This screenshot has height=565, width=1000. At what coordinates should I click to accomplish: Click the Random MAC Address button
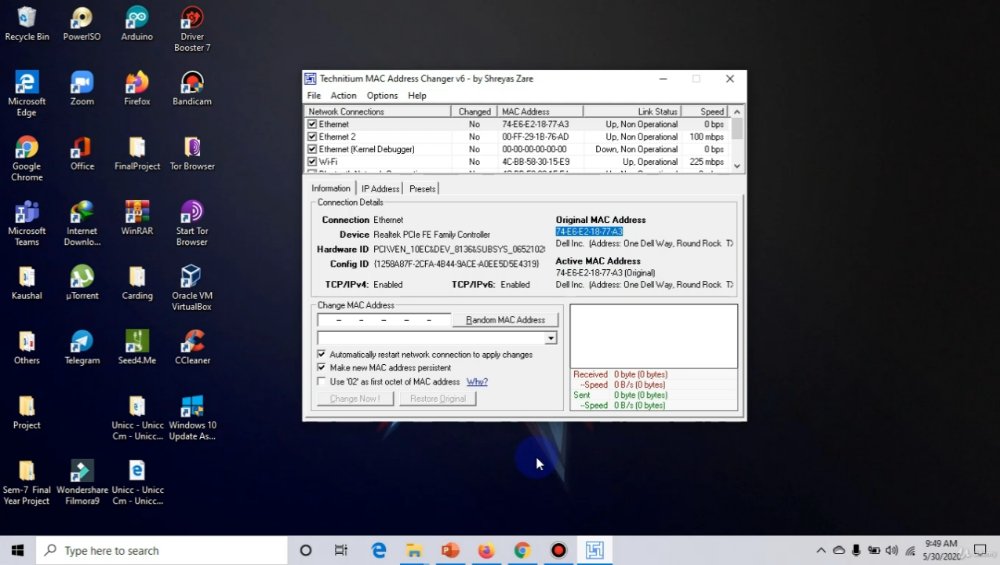click(x=505, y=319)
